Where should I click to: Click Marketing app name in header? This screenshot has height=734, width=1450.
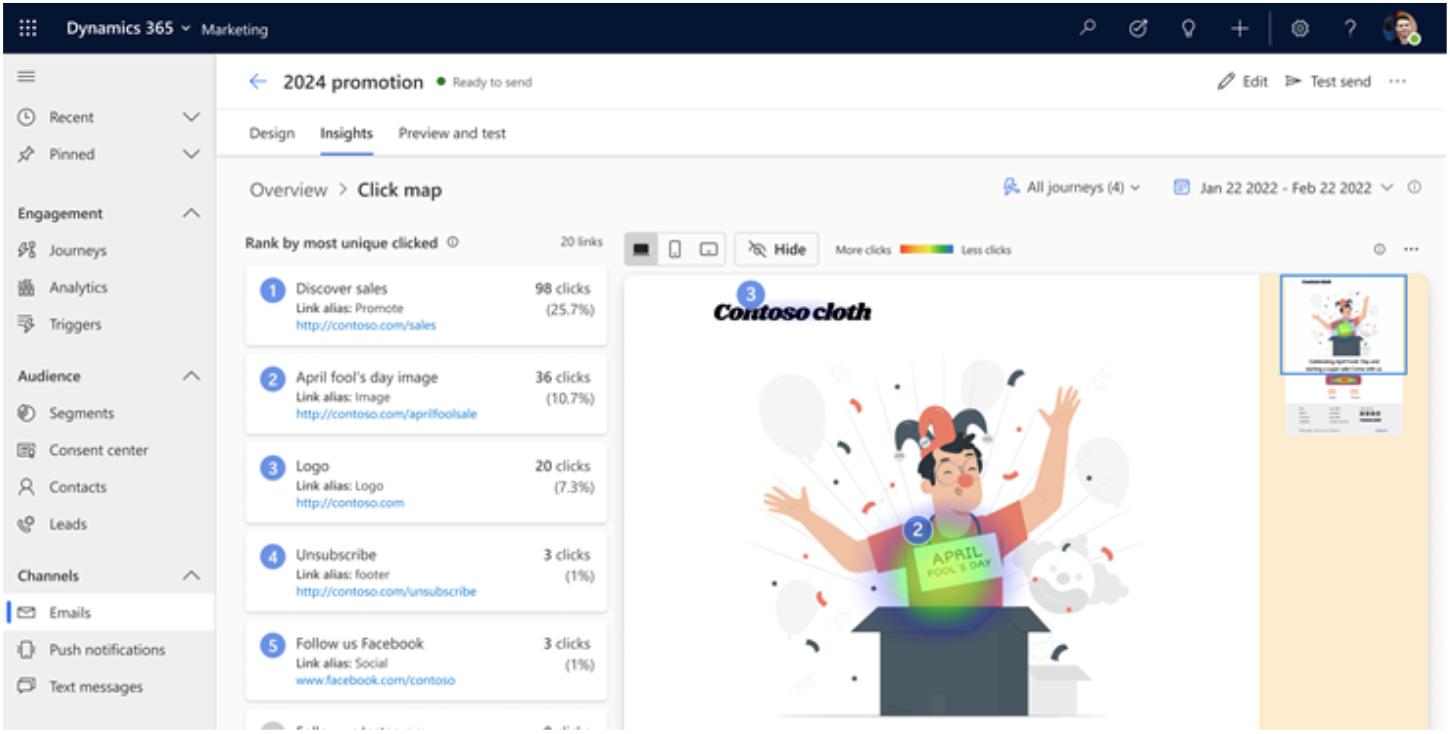click(x=234, y=30)
